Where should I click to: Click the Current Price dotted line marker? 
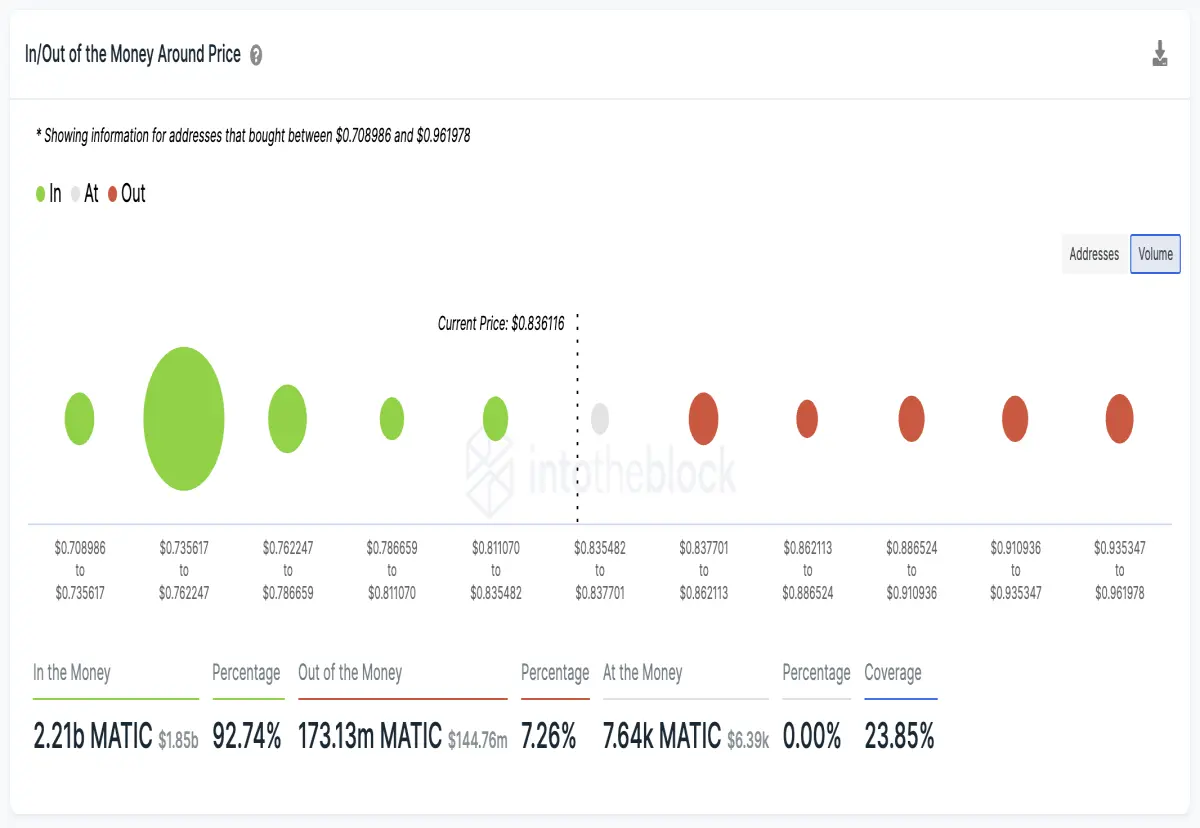coord(578,418)
